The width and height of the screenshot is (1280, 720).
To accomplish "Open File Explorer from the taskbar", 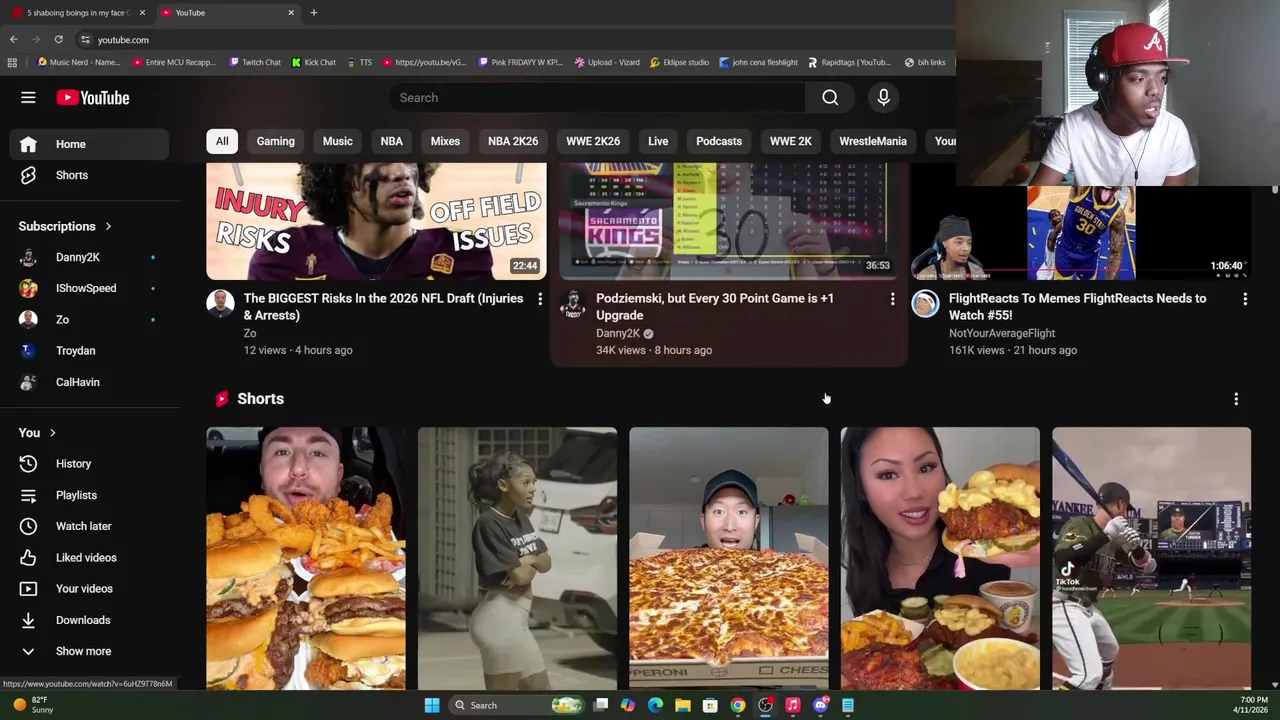I will point(683,705).
